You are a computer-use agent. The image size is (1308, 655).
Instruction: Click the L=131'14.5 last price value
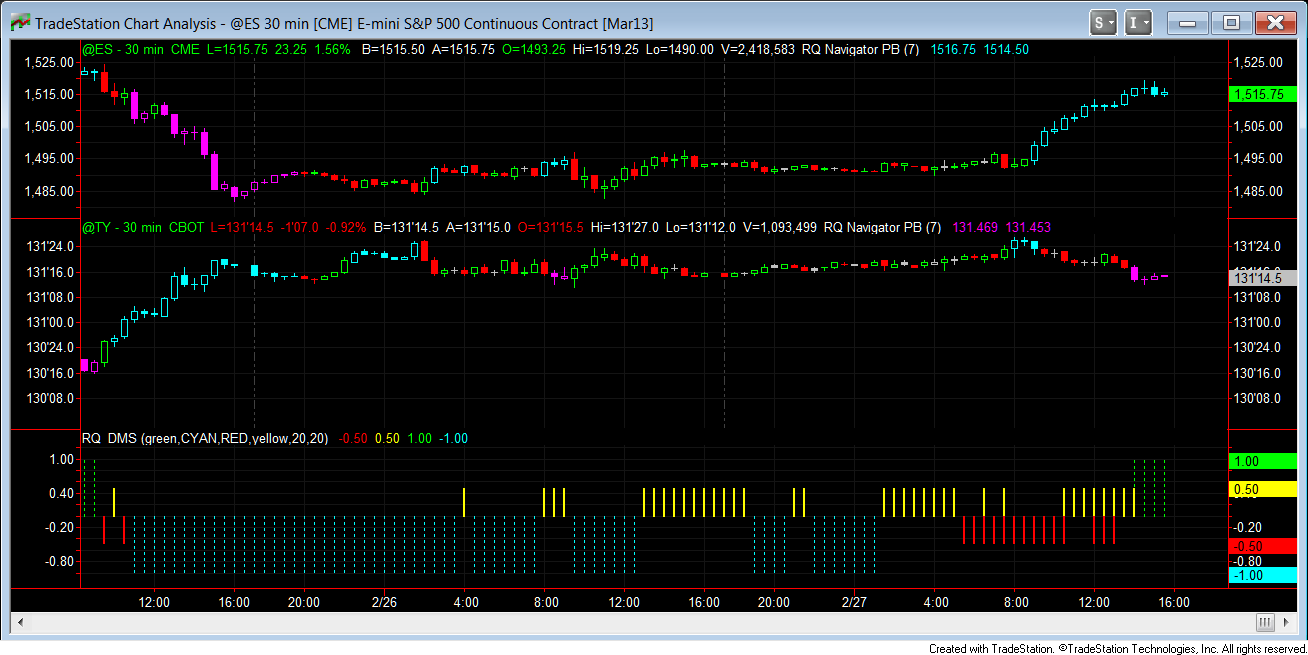point(240,227)
